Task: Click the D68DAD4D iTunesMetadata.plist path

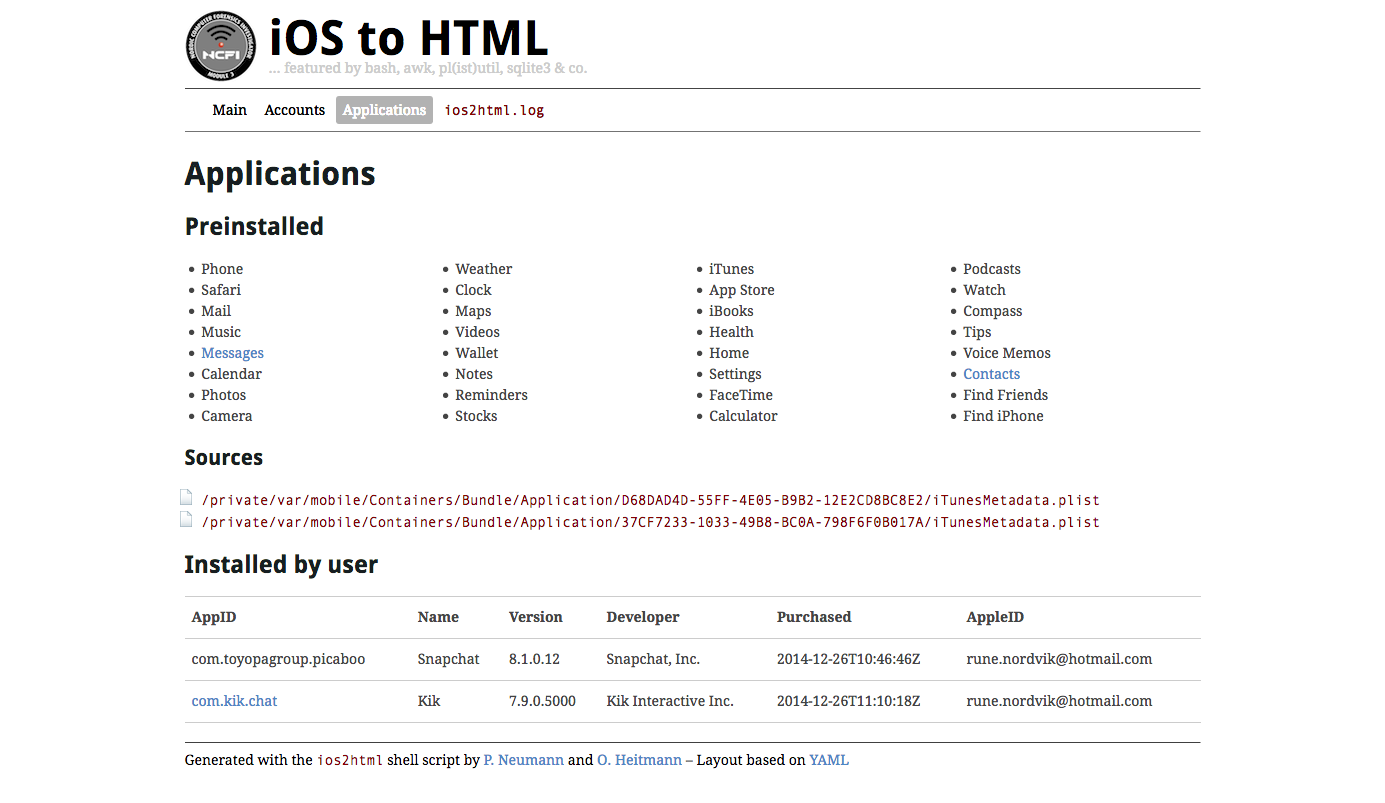Action: [x=650, y=500]
